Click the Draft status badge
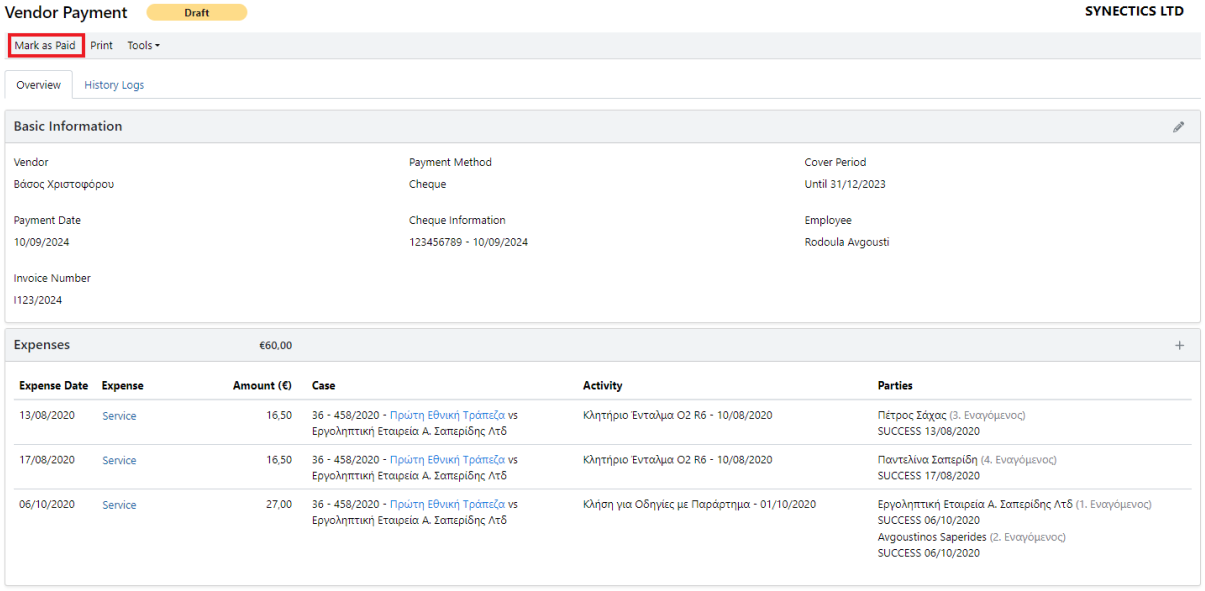 point(196,13)
